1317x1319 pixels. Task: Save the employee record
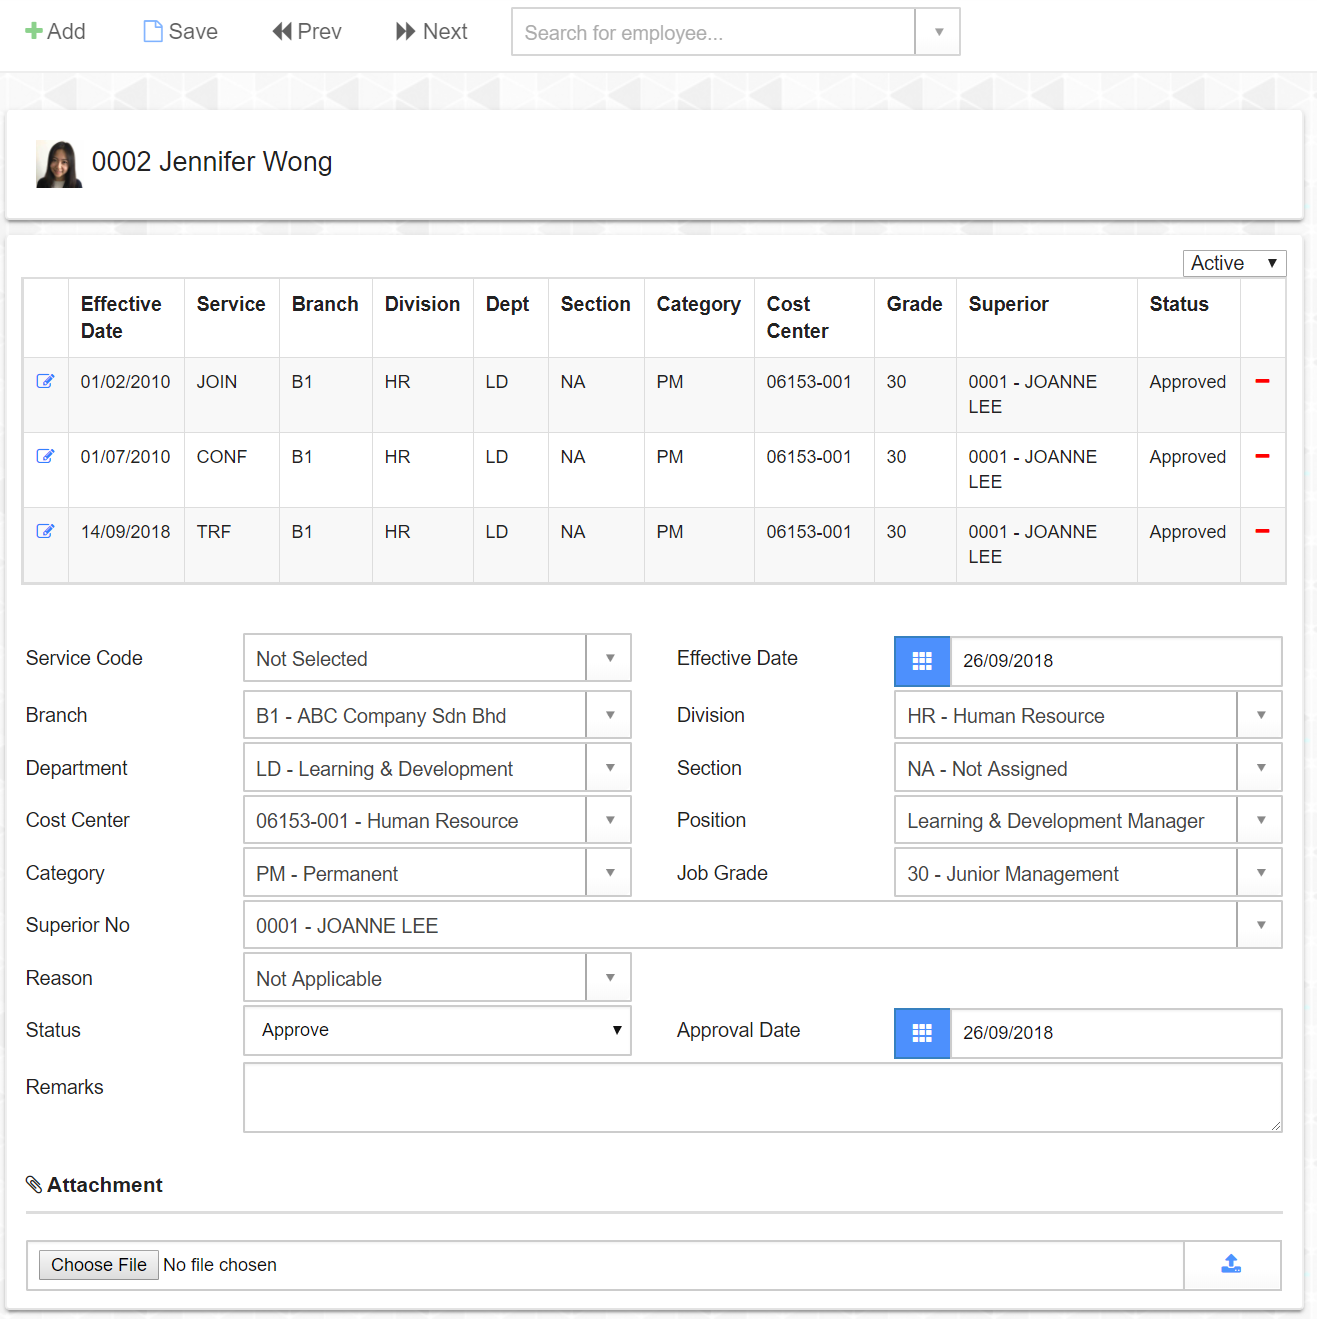180,32
